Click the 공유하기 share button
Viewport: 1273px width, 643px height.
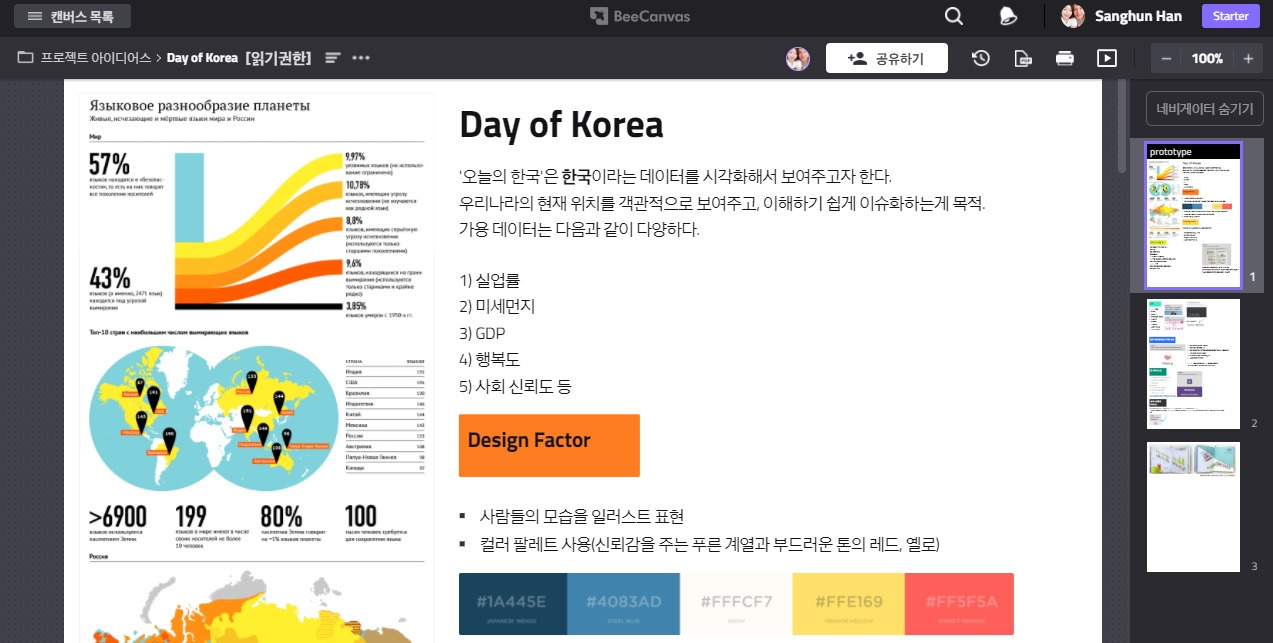point(885,58)
